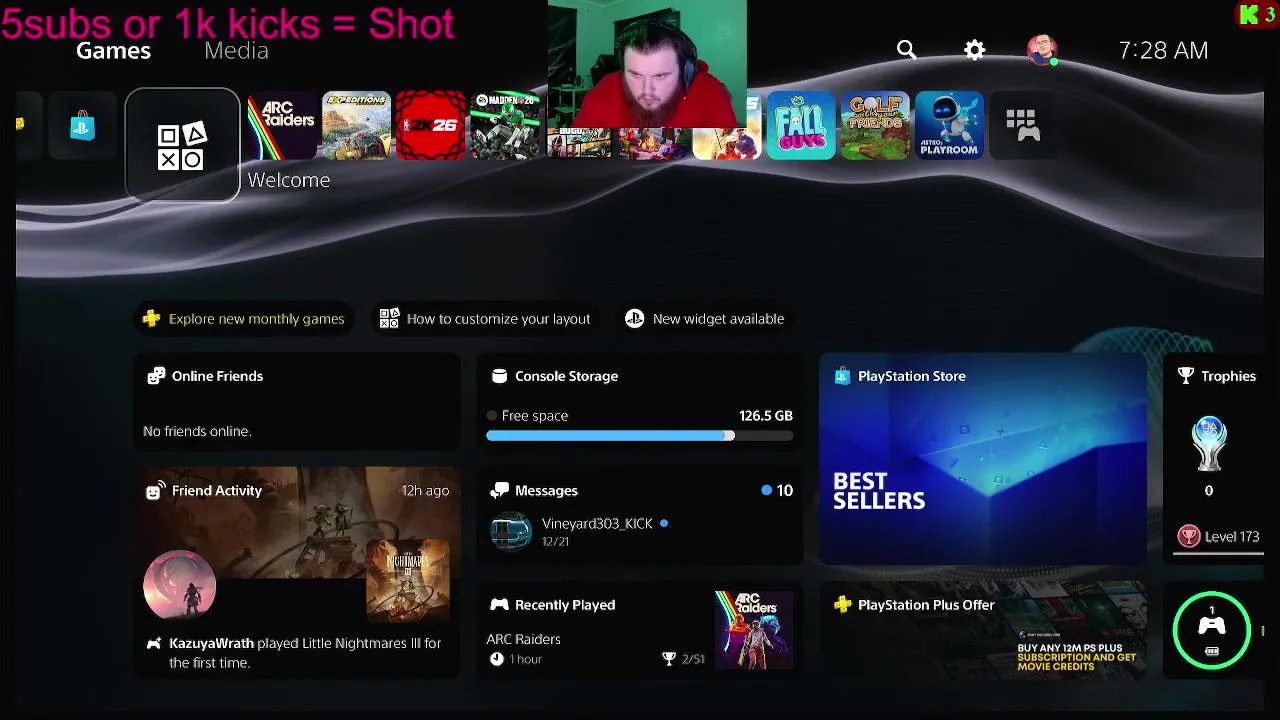Open the ARC Raiders recently played thumbnail
Viewport: 1280px width, 720px height.
(x=754, y=630)
